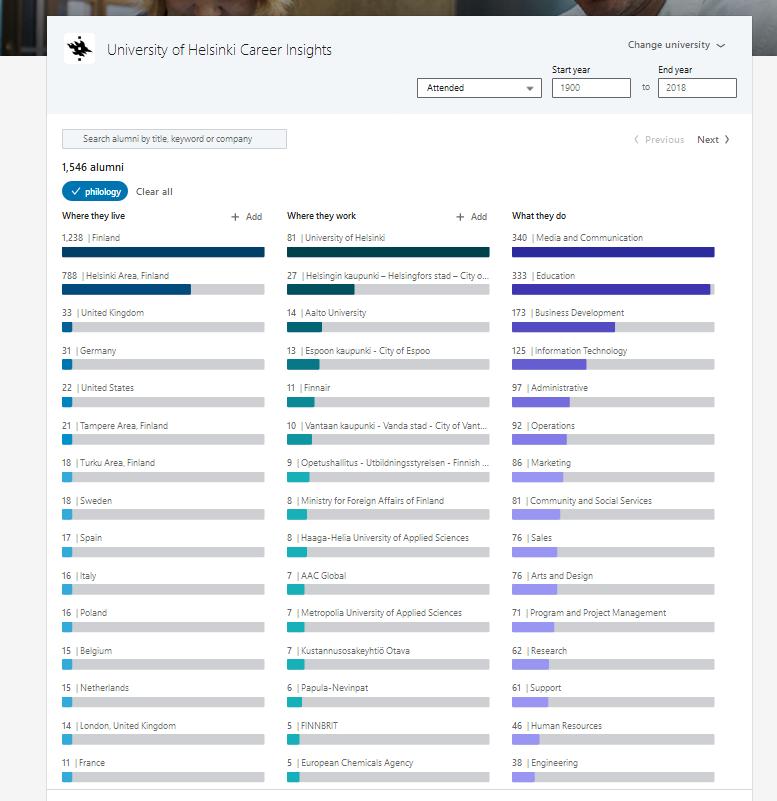The width and height of the screenshot is (777, 801).
Task: Select Sweden location row
Action: pos(163,508)
